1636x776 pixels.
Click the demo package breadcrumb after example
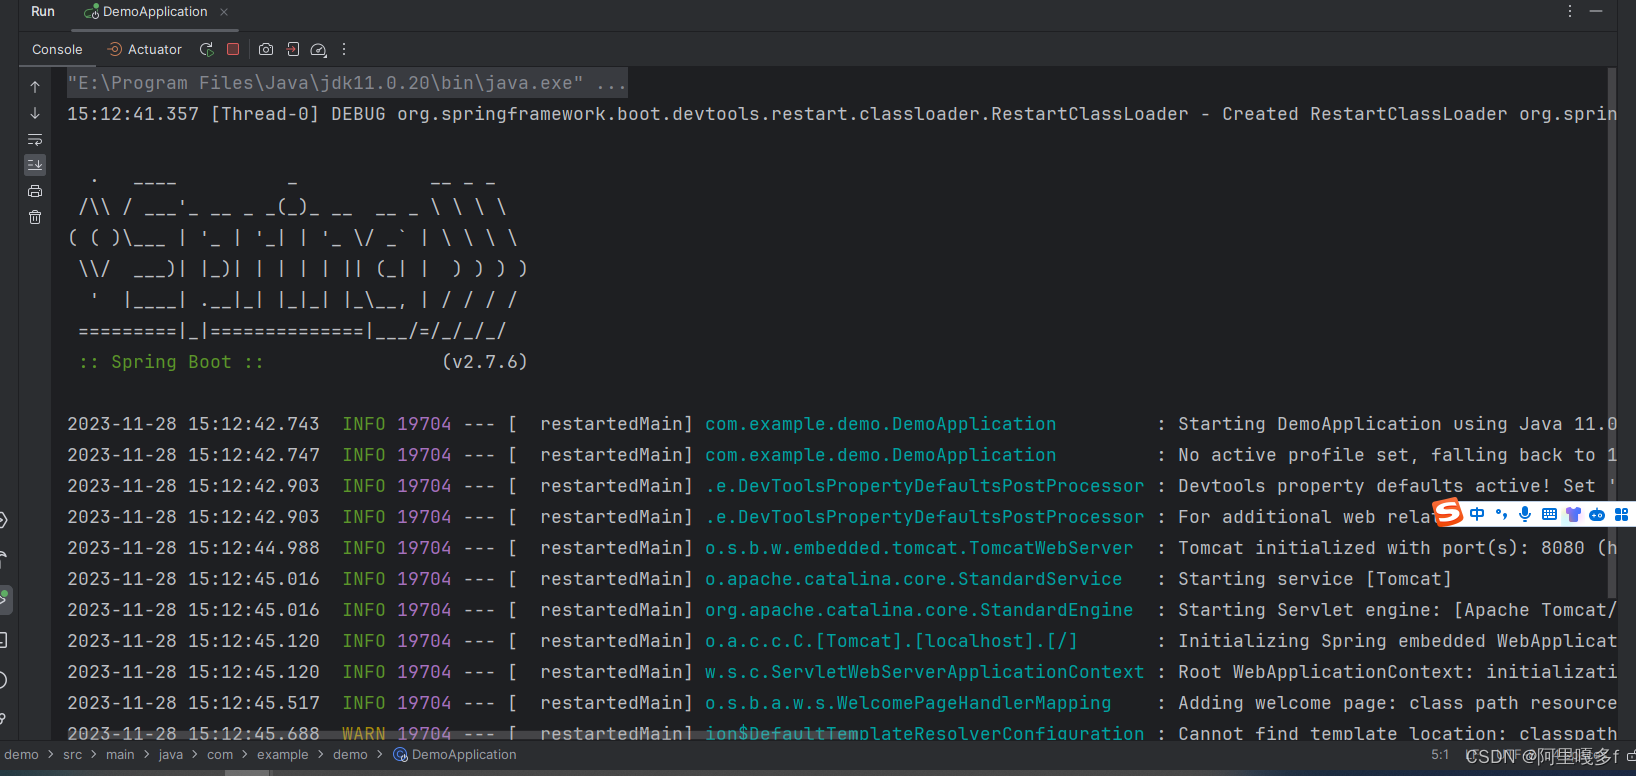[x=350, y=755]
